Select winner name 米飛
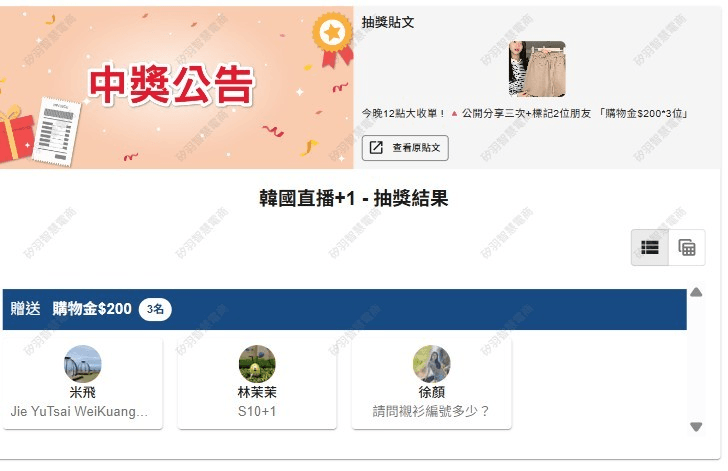 (83, 392)
